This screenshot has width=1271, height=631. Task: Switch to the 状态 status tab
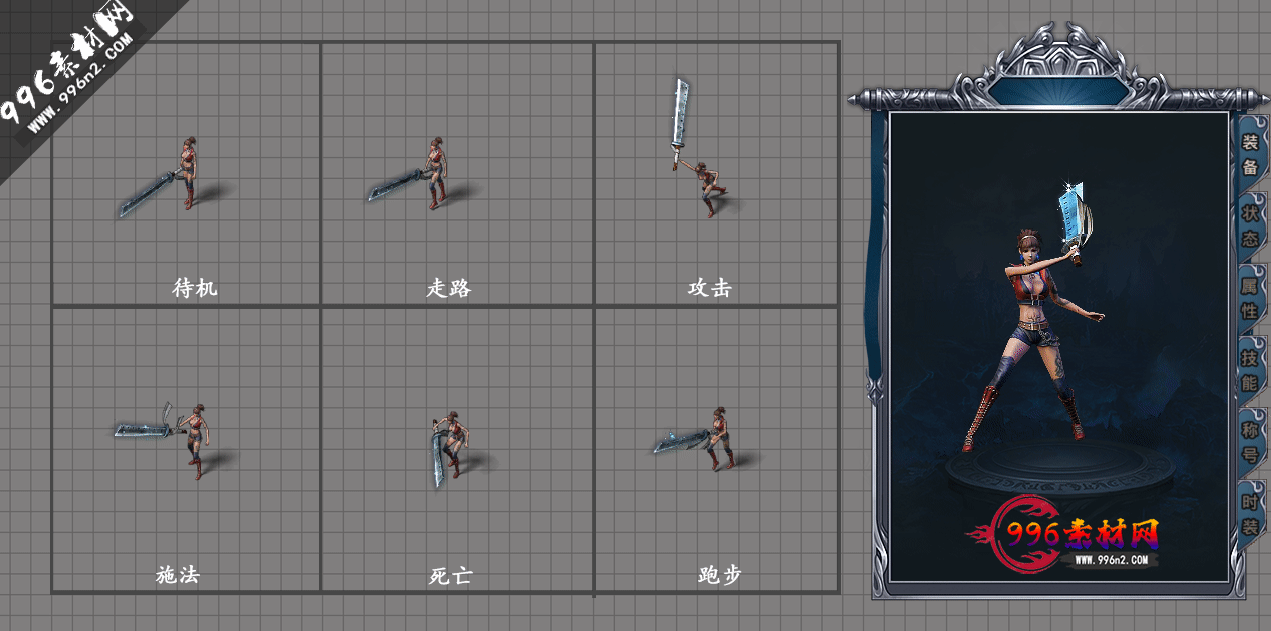(1250, 226)
